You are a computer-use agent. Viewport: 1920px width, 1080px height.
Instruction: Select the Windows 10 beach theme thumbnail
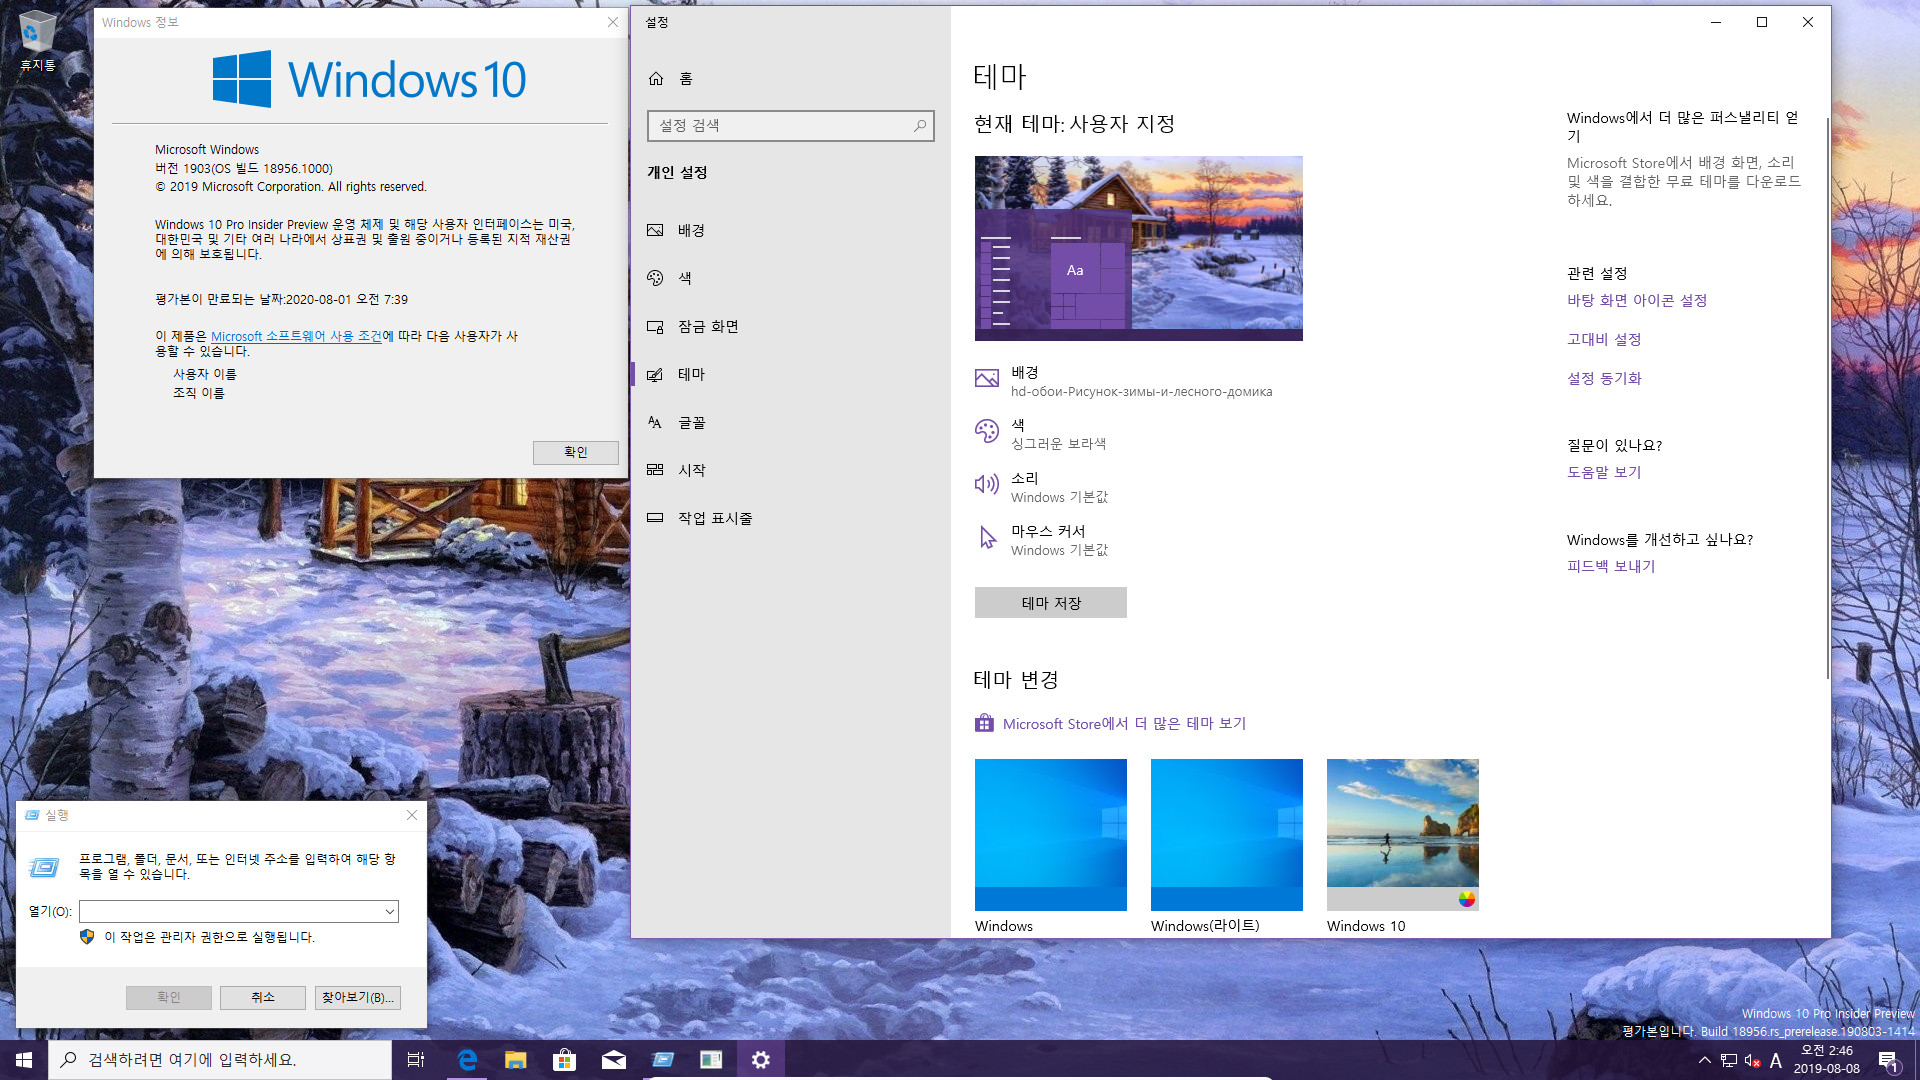pos(1403,835)
